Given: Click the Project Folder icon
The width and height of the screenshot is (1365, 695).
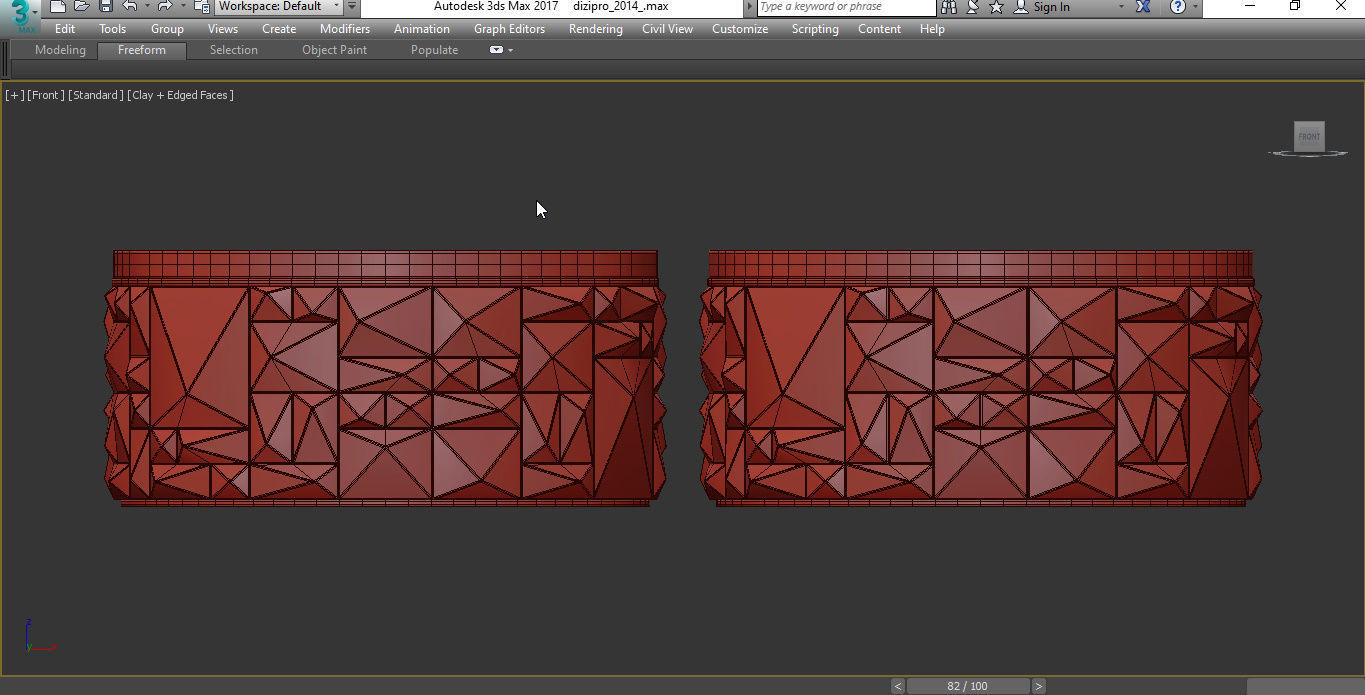Looking at the screenshot, I should (201, 7).
